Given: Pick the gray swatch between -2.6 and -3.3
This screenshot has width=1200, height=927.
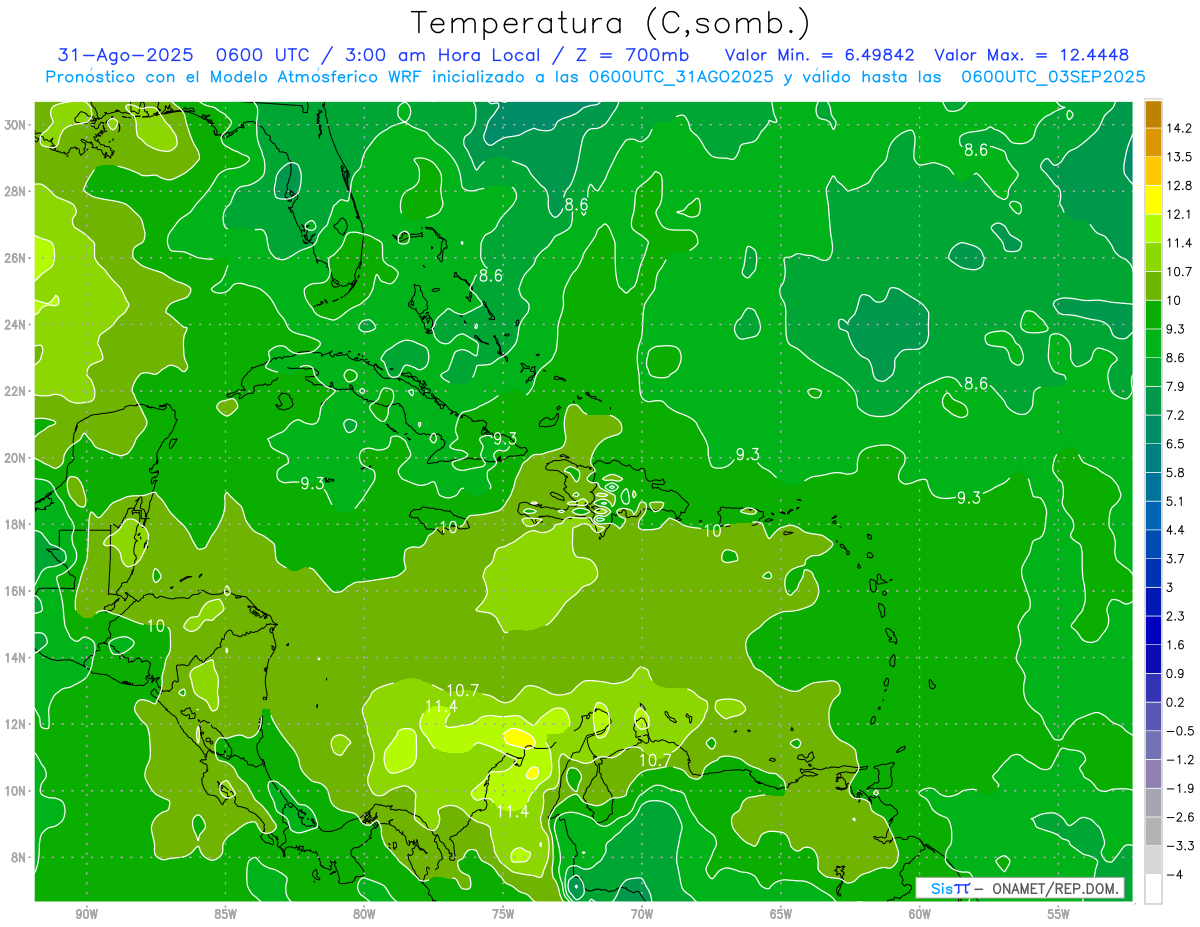Looking at the screenshot, I should [x=1153, y=831].
